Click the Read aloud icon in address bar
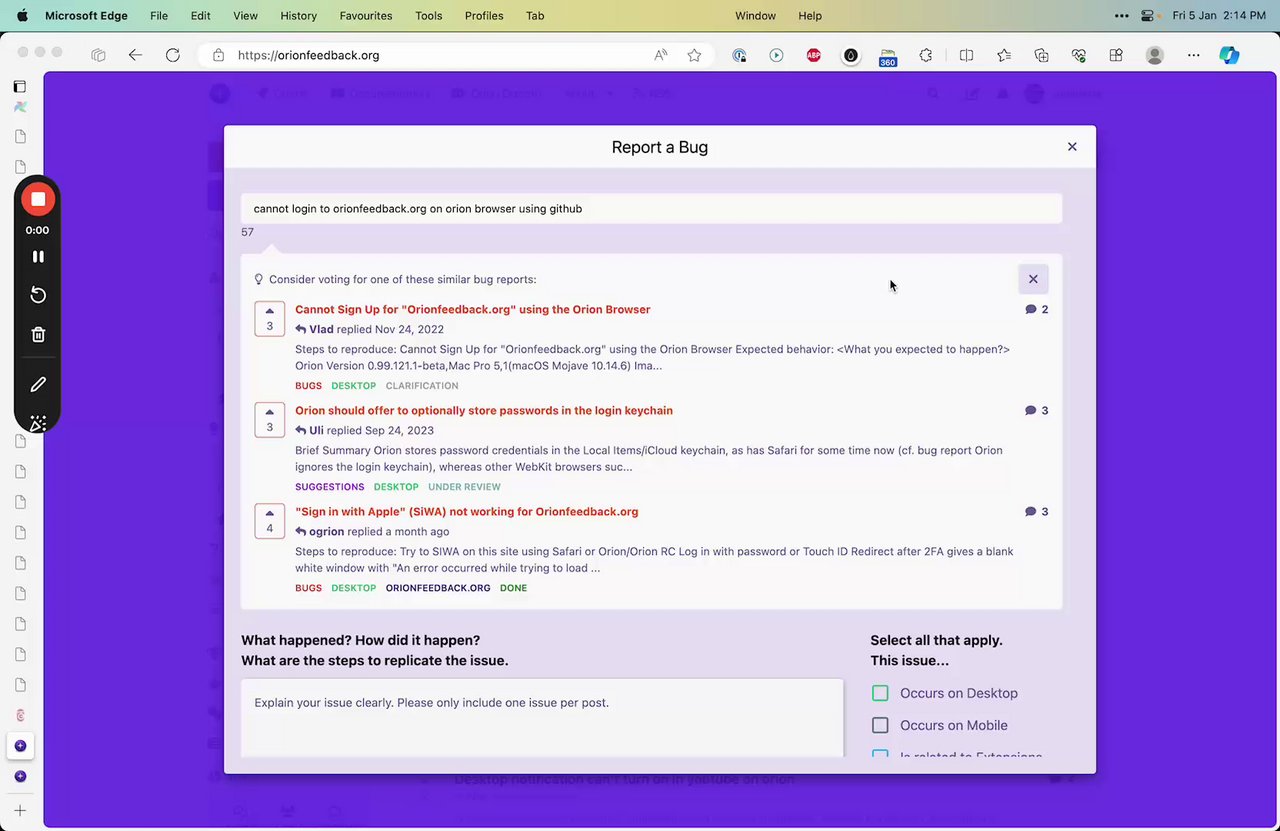The image size is (1280, 831). coord(660,56)
